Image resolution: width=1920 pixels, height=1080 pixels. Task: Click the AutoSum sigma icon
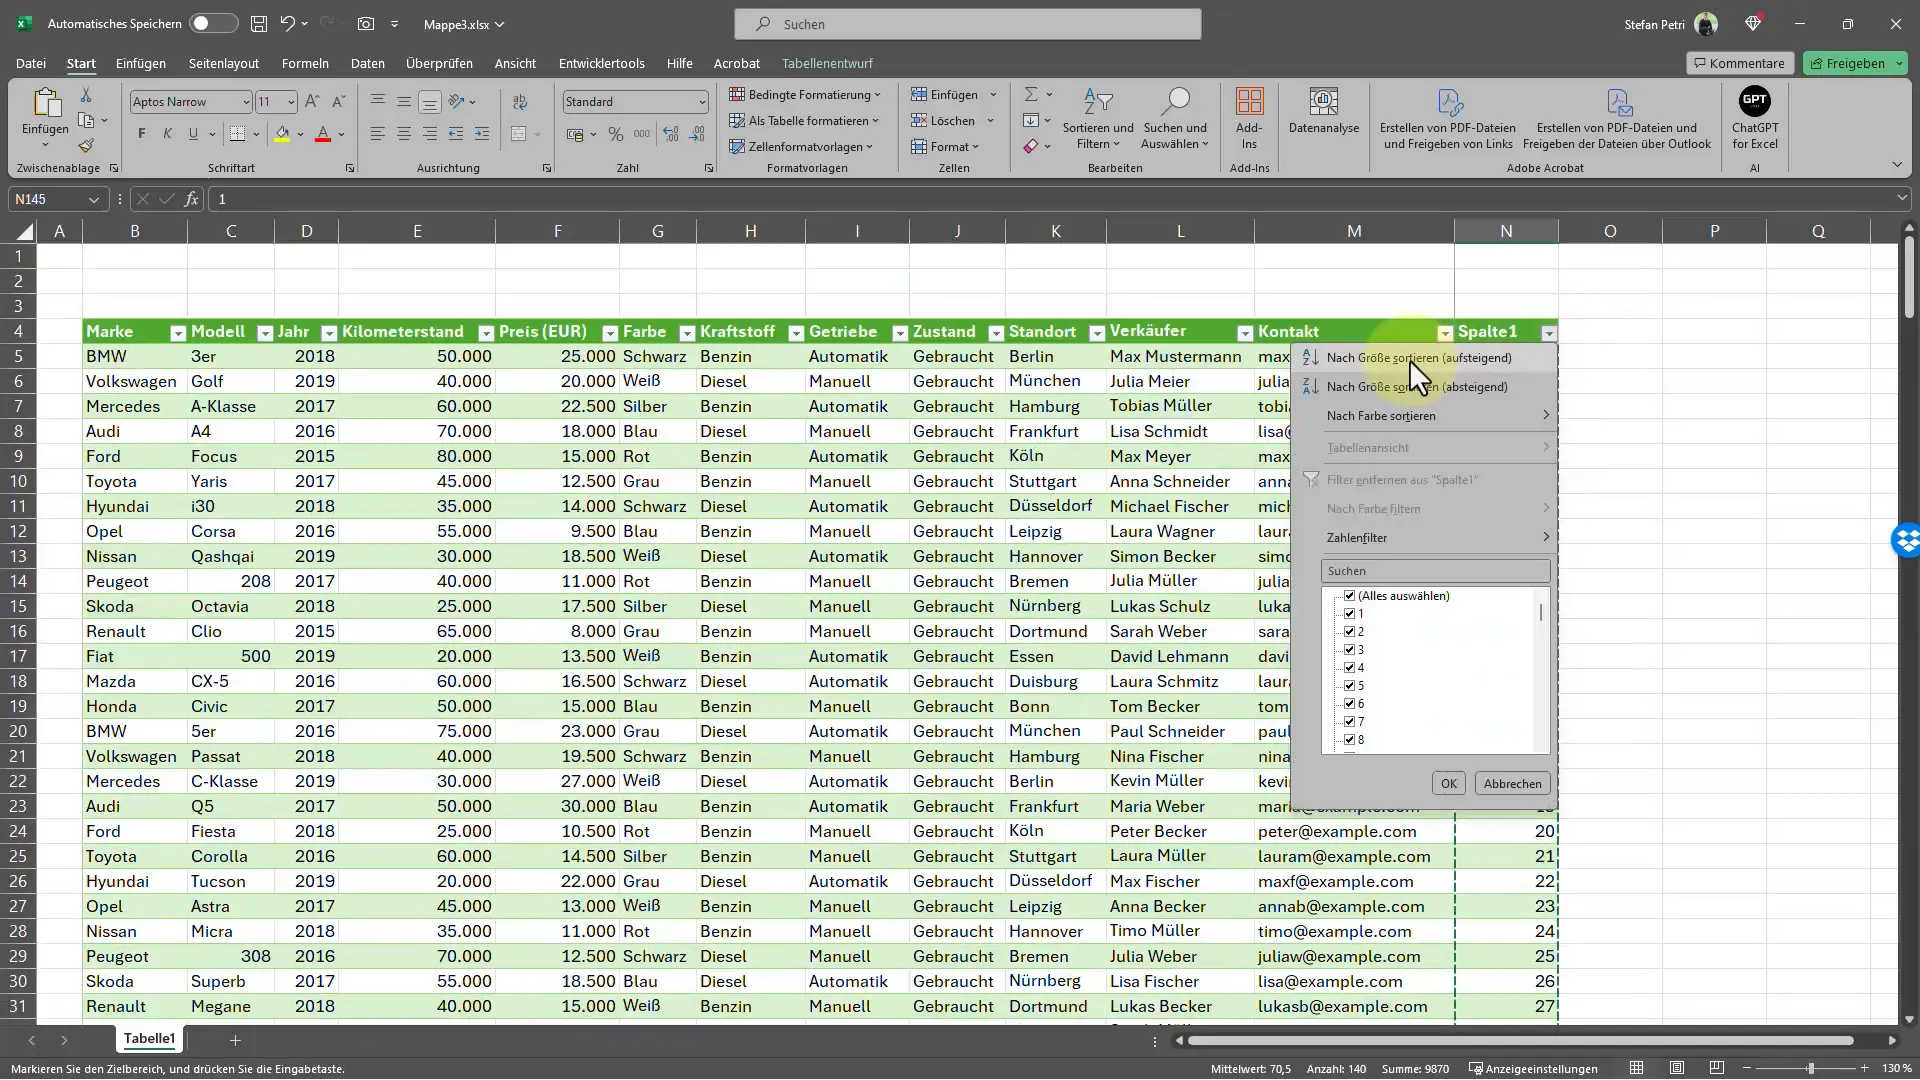tap(1030, 94)
